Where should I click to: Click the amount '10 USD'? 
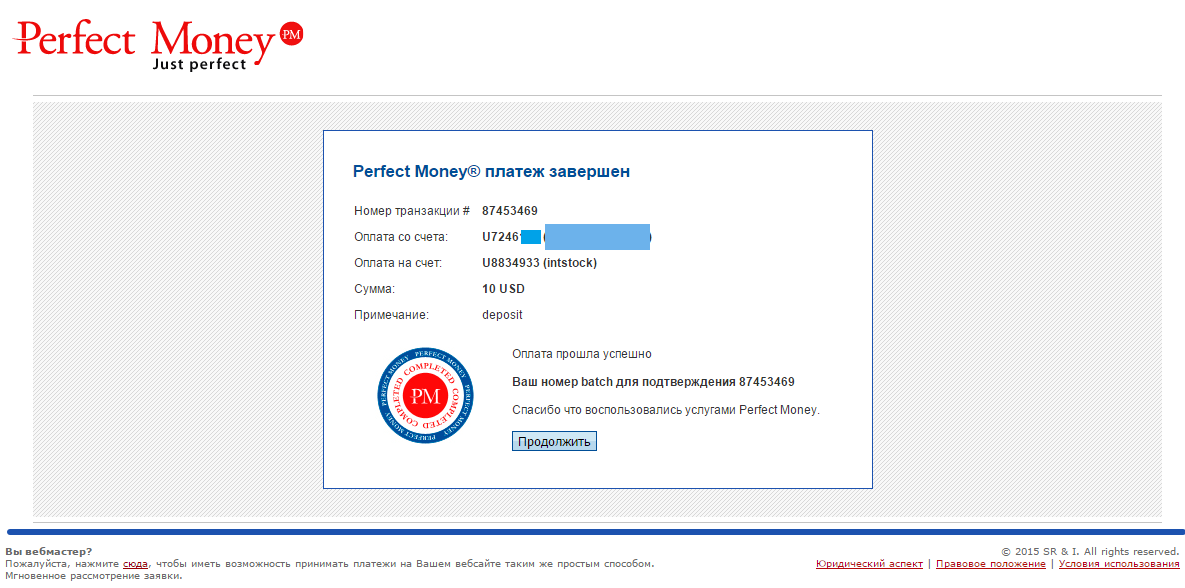[x=503, y=289]
